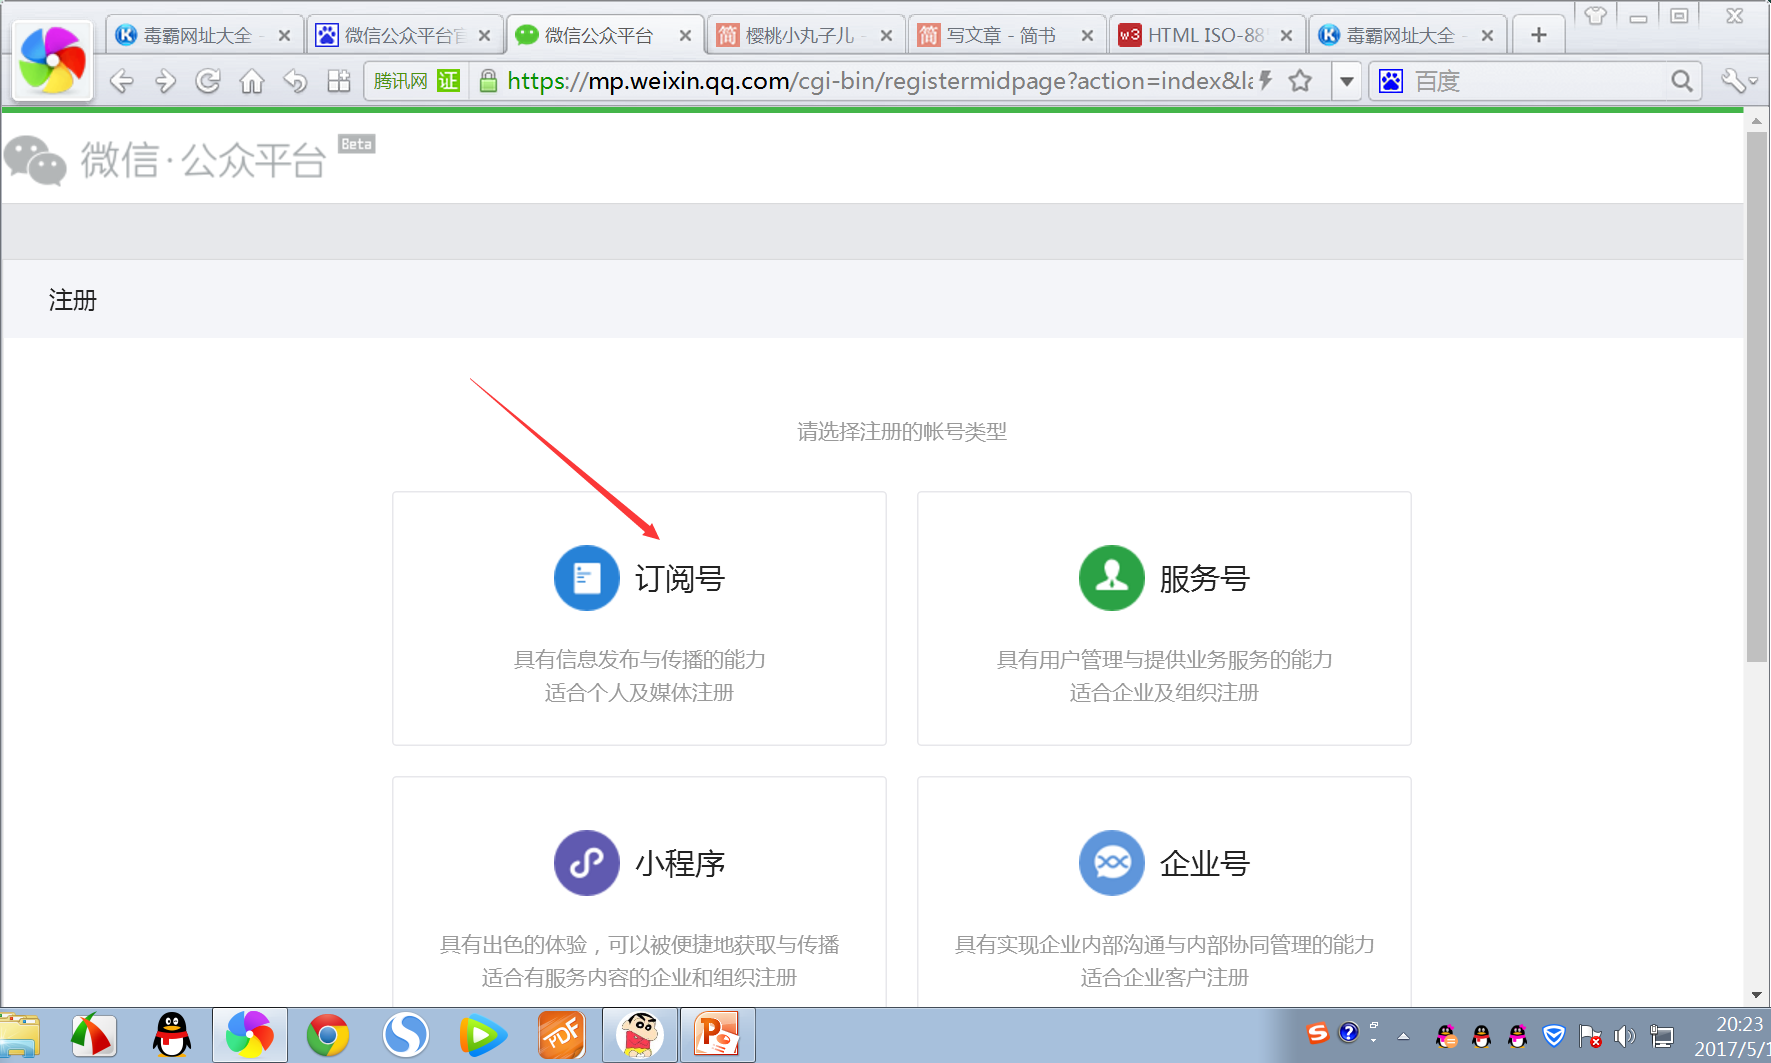Click the 百度 search input field
The width and height of the screenshot is (1771, 1063).
(x=1538, y=81)
